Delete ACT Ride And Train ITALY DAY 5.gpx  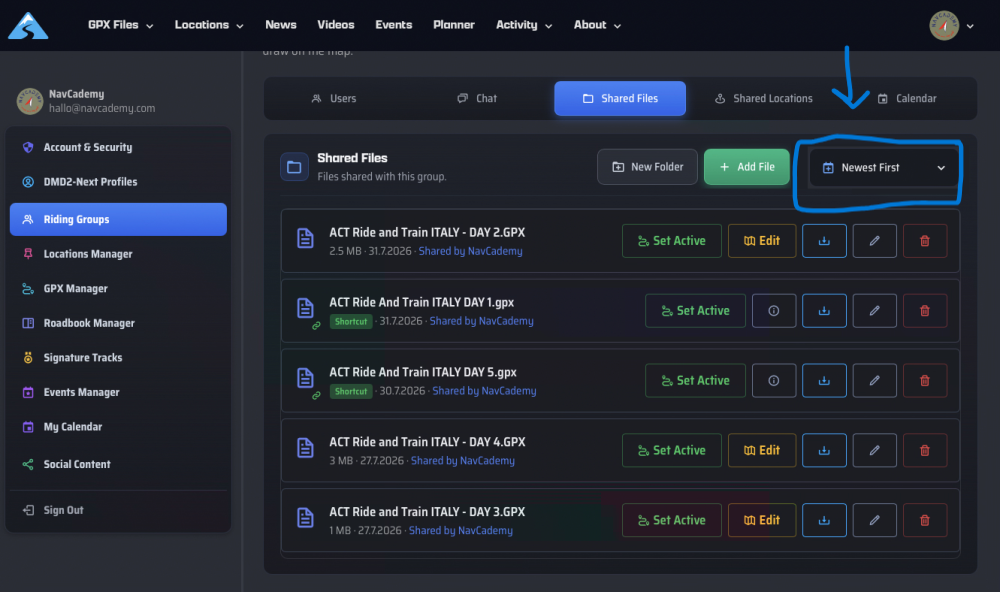925,380
